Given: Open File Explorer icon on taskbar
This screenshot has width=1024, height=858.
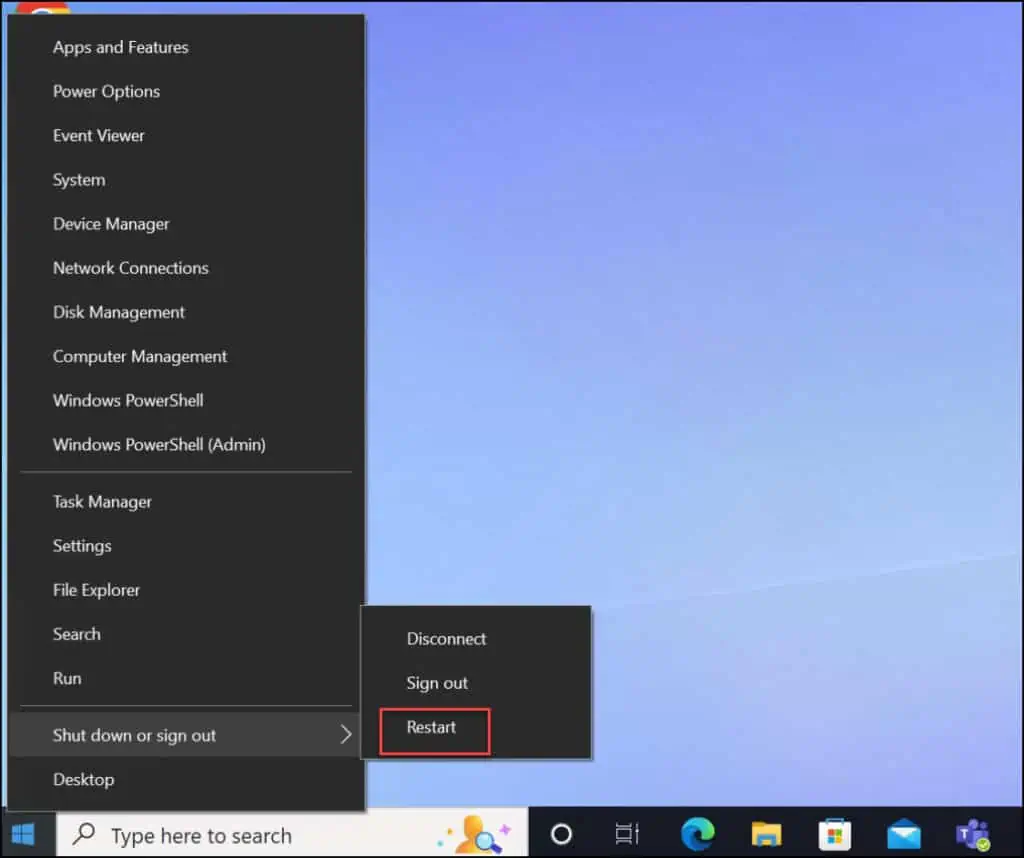Looking at the screenshot, I should click(x=766, y=834).
